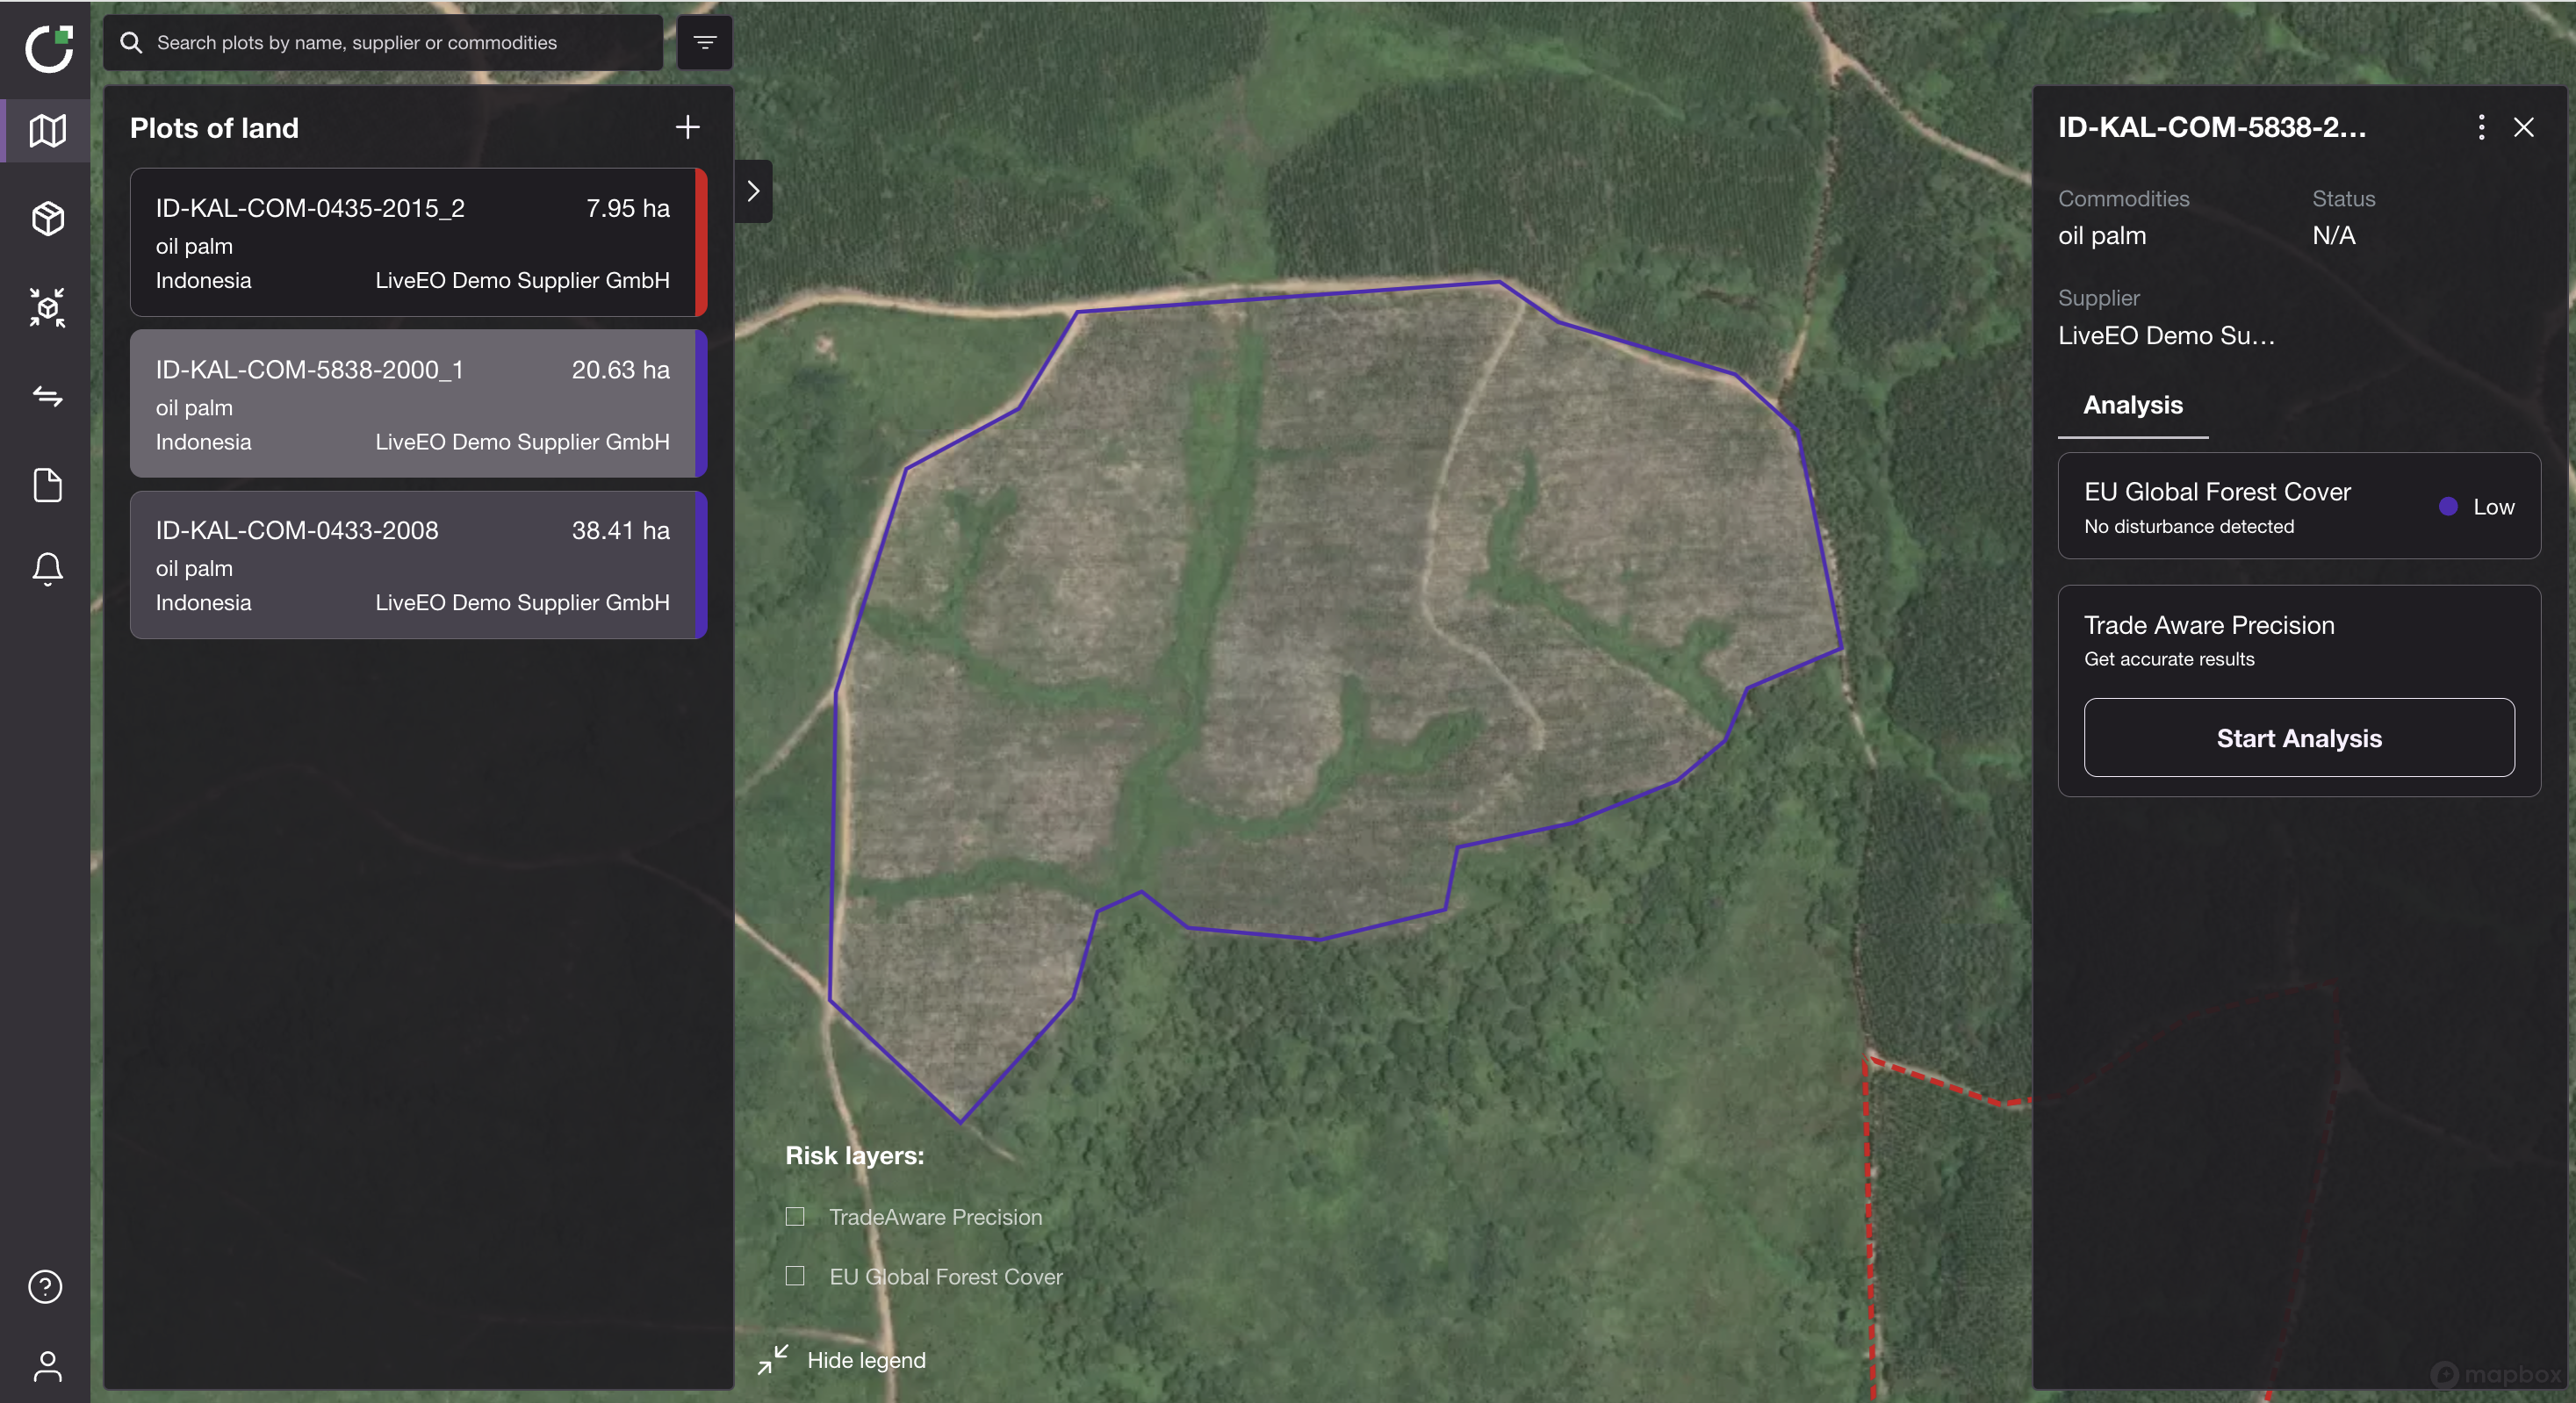Image resolution: width=2576 pixels, height=1403 pixels.
Task: Open the cube package icon in sidebar
Action: 47,218
